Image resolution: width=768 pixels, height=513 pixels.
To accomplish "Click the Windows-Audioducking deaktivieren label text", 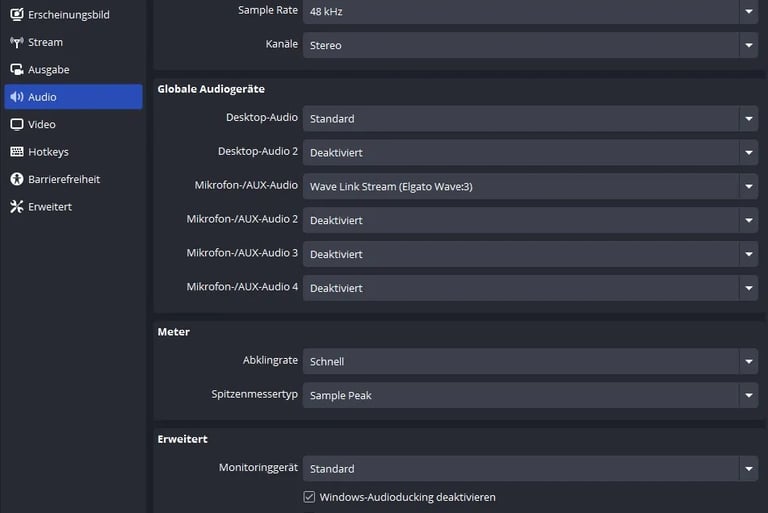I will point(408,497).
